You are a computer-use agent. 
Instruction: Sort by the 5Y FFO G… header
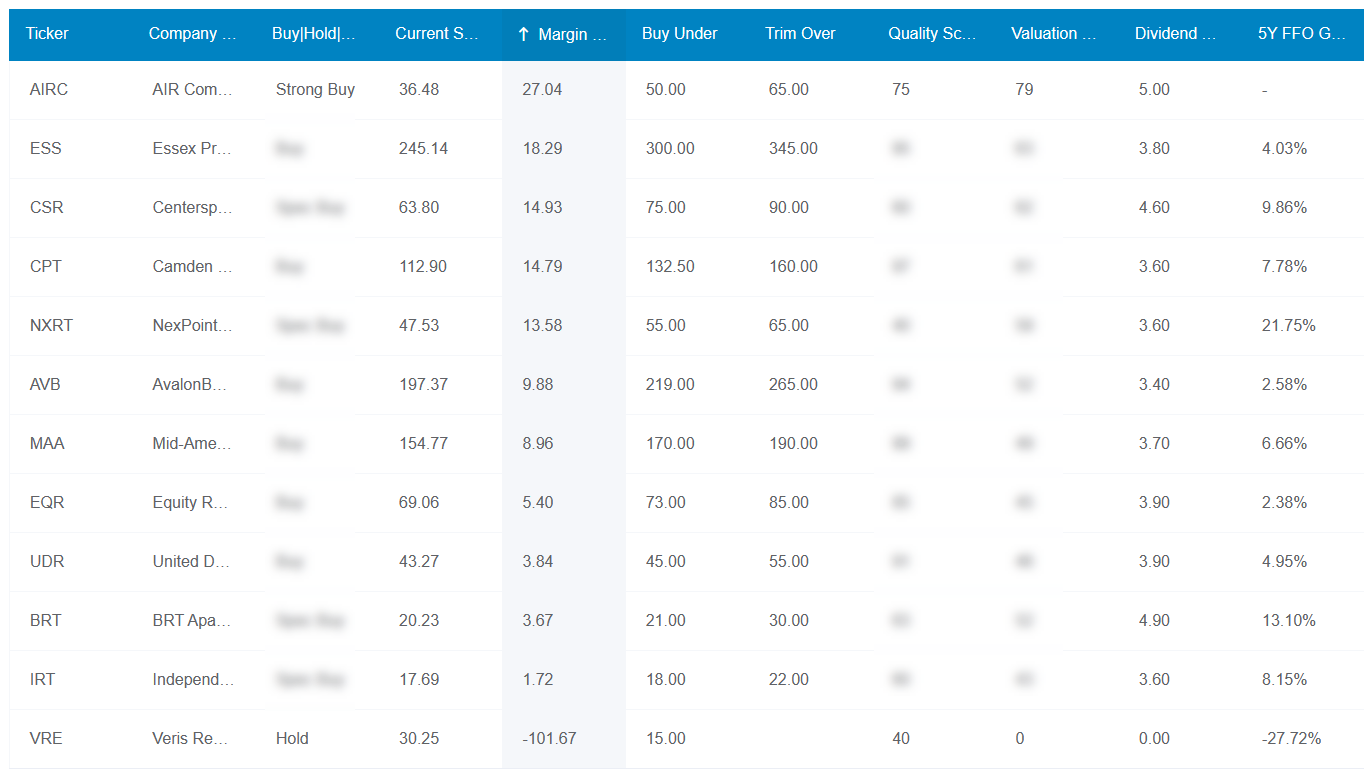(x=1302, y=34)
